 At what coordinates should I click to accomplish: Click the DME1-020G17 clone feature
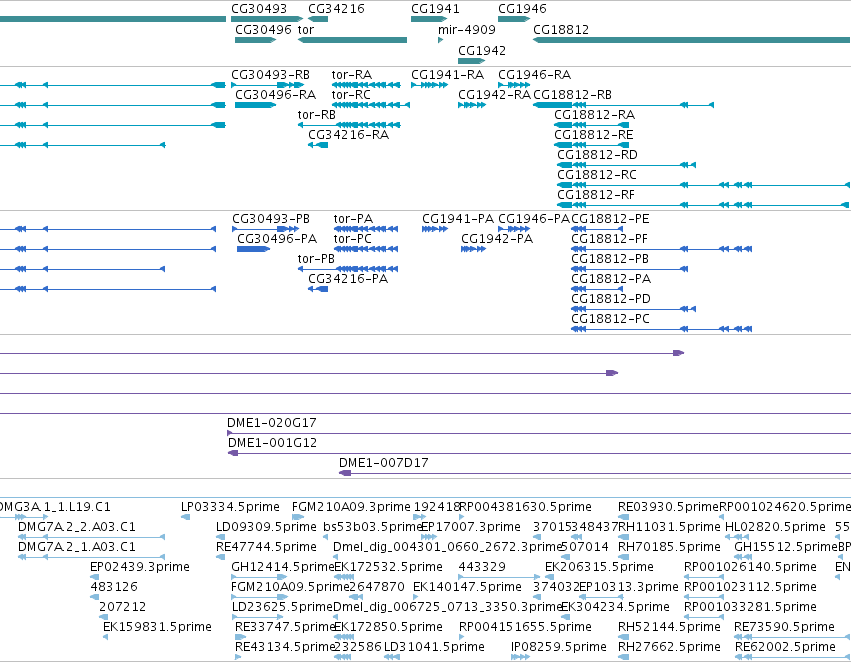tap(539, 434)
